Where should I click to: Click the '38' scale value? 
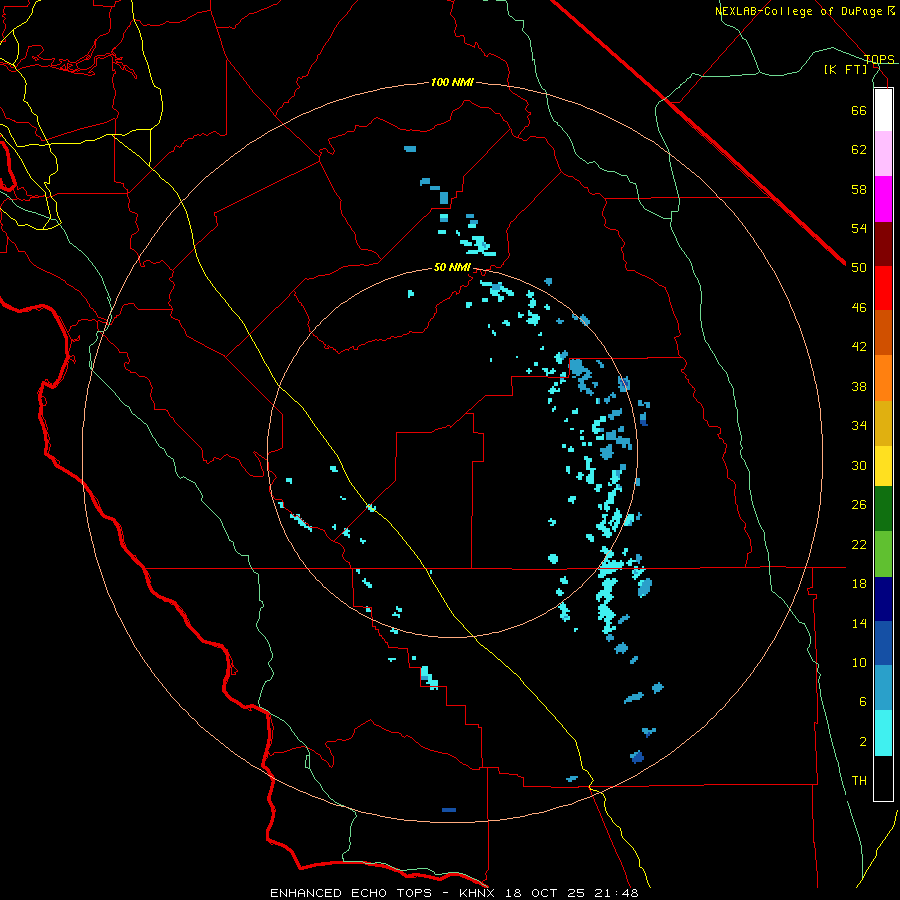859,386
